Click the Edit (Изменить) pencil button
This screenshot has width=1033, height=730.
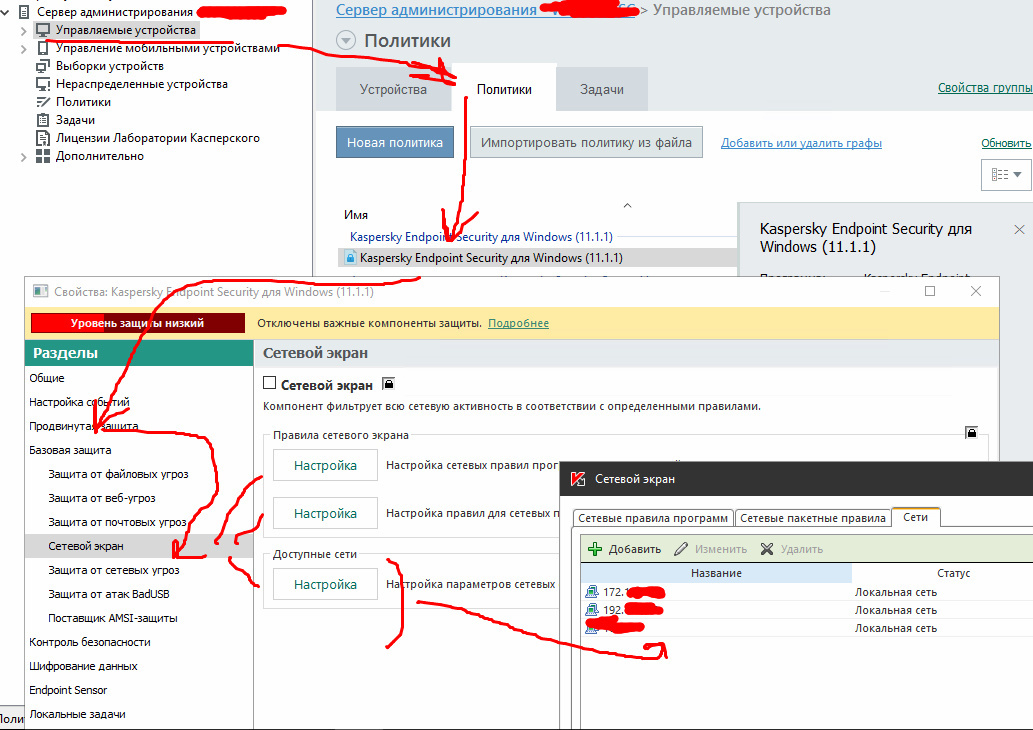point(710,549)
